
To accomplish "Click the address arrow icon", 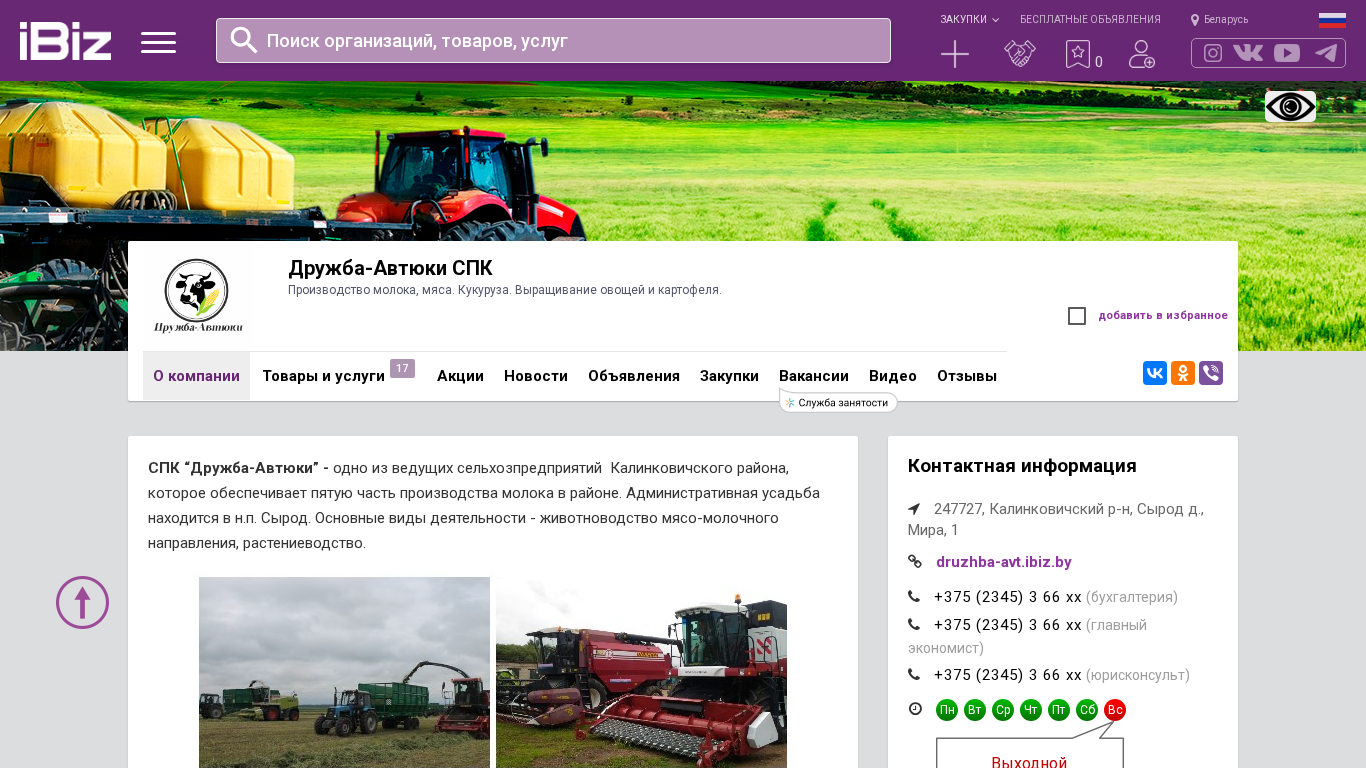I will 914,509.
